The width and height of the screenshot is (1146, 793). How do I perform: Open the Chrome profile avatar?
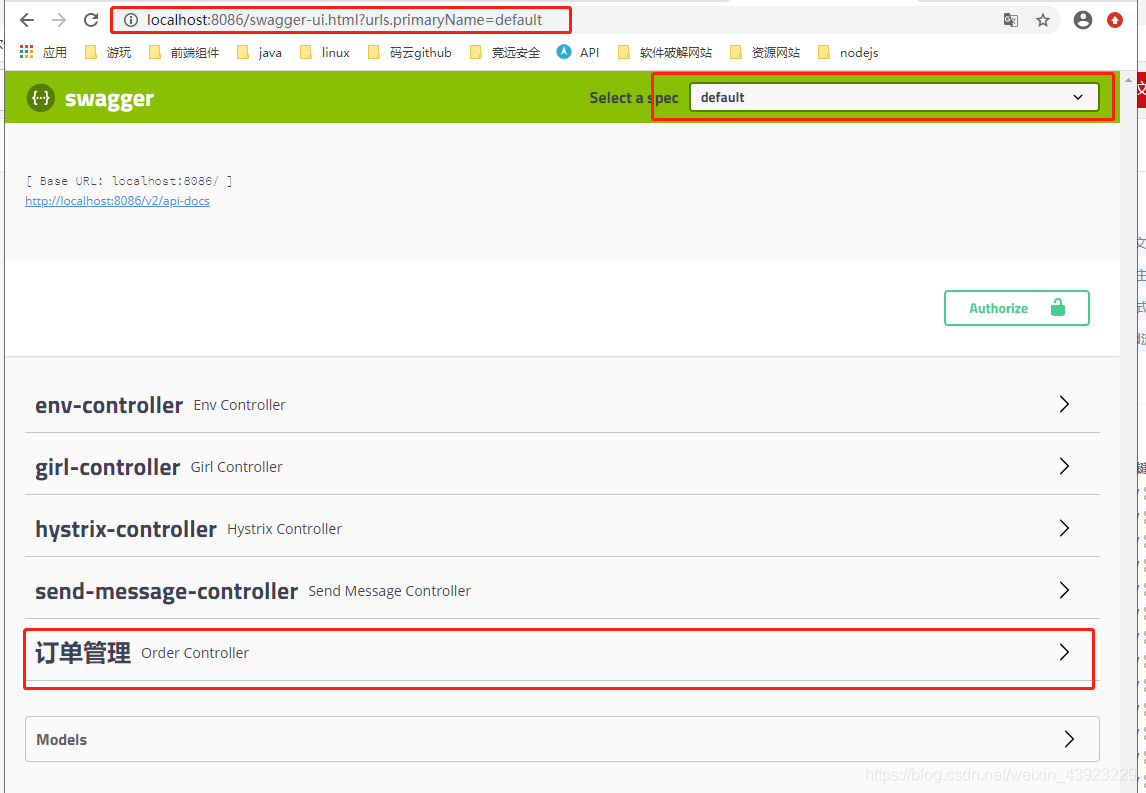tap(1083, 20)
